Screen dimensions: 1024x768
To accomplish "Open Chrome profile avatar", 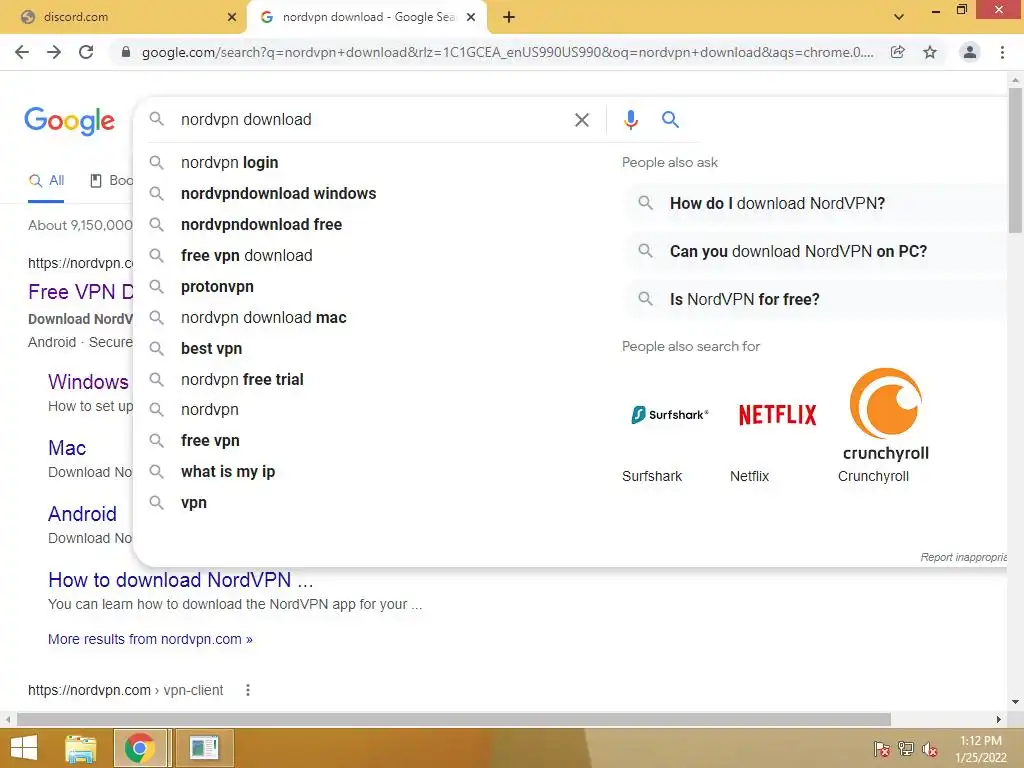I will pyautogui.click(x=970, y=52).
